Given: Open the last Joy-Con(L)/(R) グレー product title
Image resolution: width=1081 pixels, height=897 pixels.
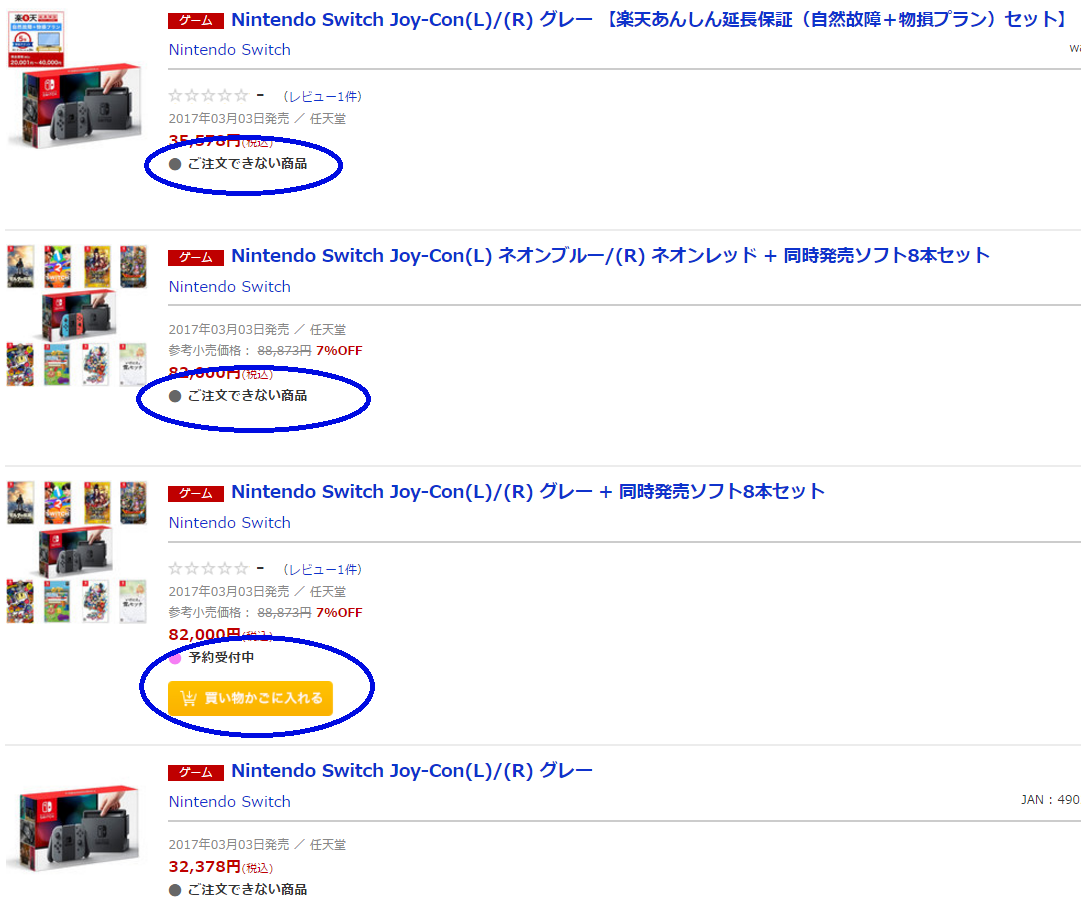Looking at the screenshot, I should point(412,770).
